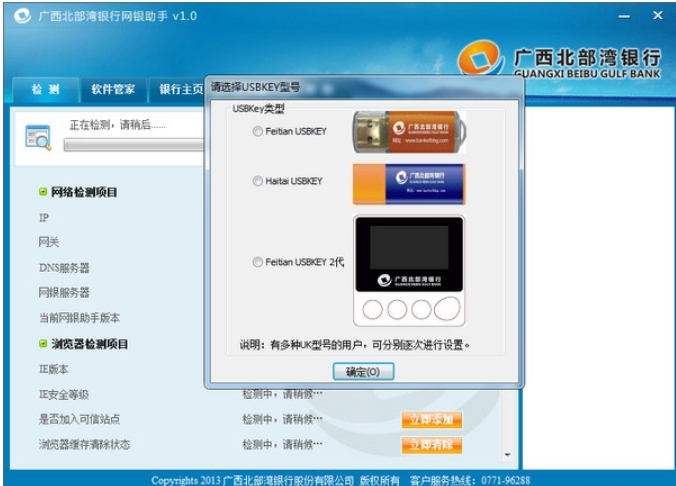
Task: Click the 请选择USBKEY型号 dialog title
Action: (x=255, y=87)
